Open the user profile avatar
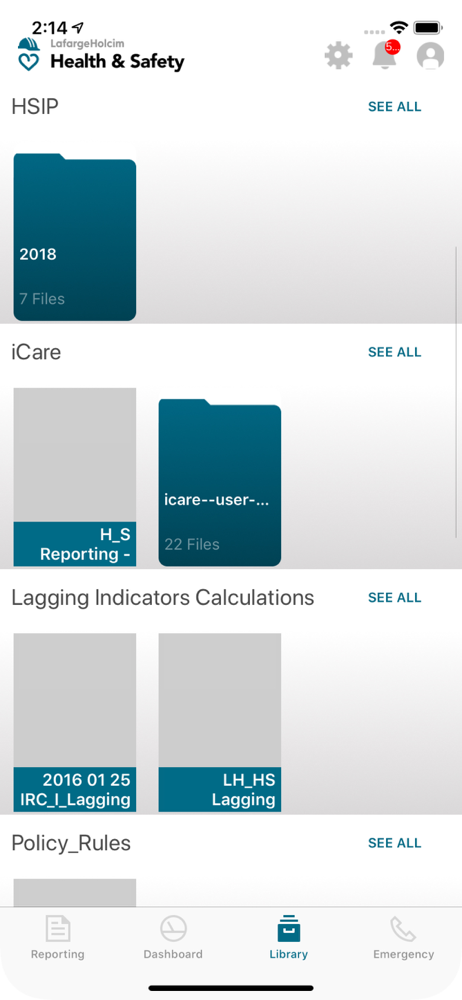462x1000 pixels. 430,56
